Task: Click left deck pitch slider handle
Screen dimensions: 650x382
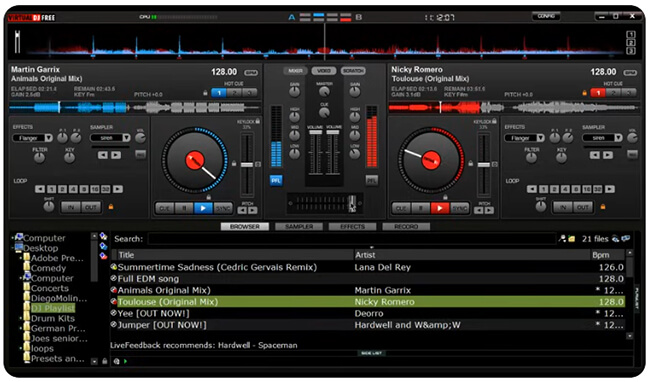Action: tap(247, 165)
